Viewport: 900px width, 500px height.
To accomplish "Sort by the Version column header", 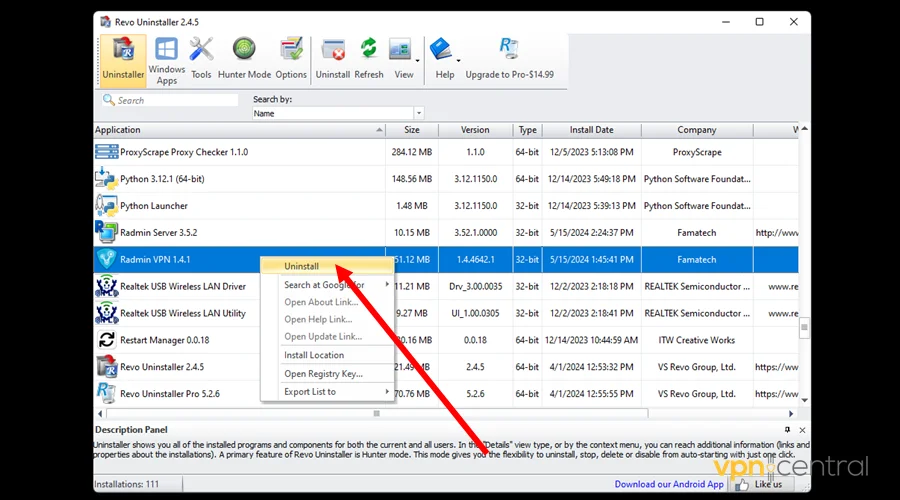I will coord(475,130).
